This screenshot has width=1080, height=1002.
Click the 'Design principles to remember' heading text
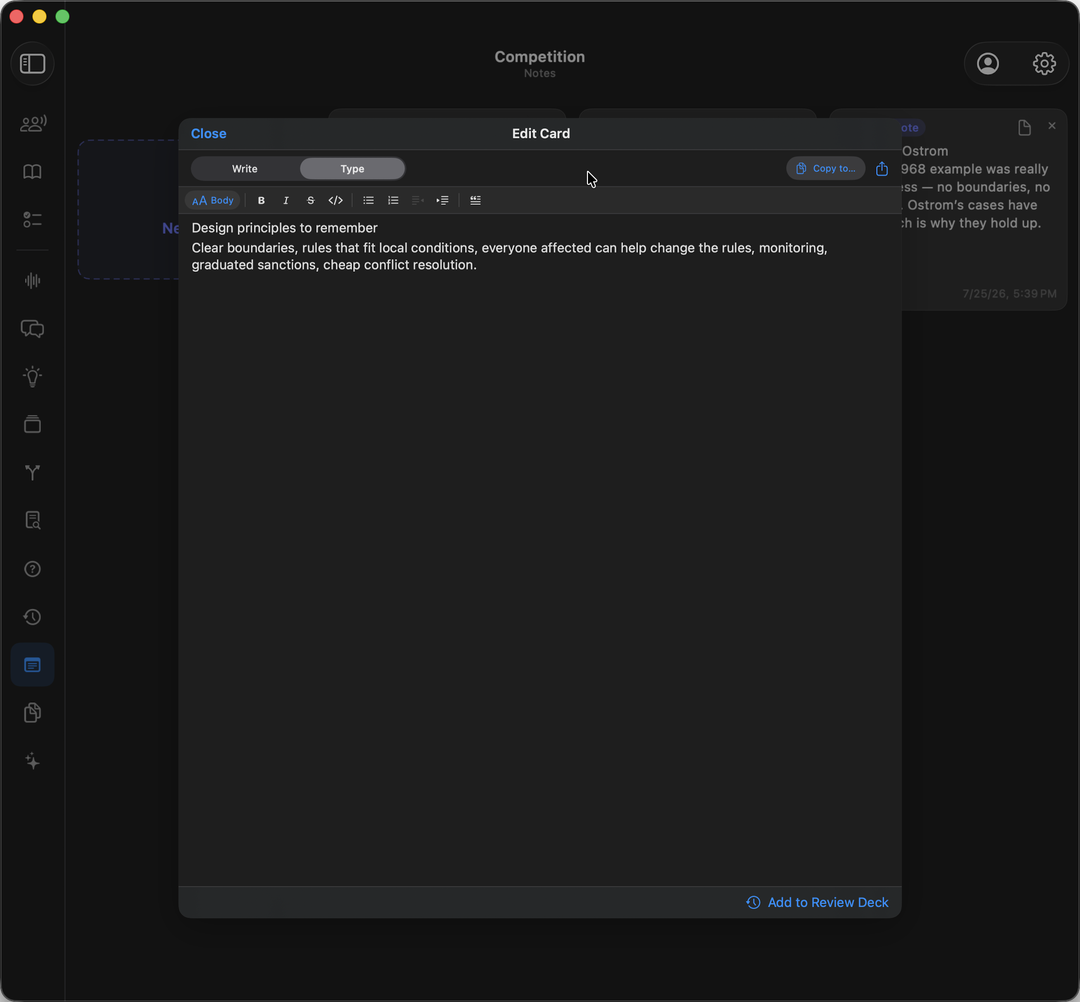tap(284, 228)
